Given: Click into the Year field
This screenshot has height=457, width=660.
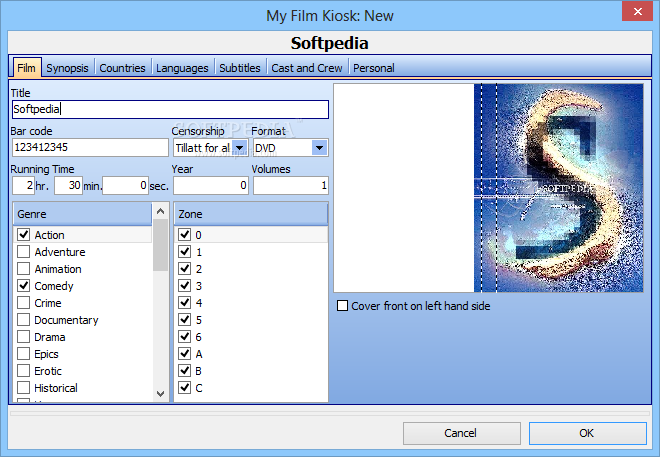Looking at the screenshot, I should coord(211,186).
